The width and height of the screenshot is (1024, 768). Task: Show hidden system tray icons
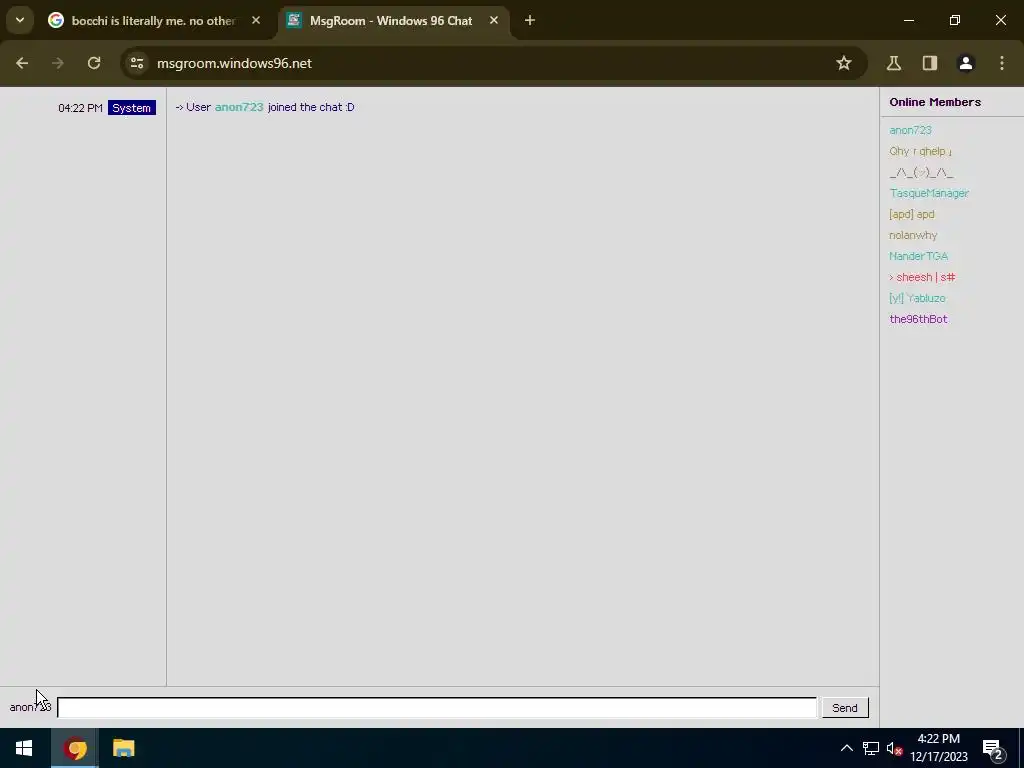tap(846, 748)
